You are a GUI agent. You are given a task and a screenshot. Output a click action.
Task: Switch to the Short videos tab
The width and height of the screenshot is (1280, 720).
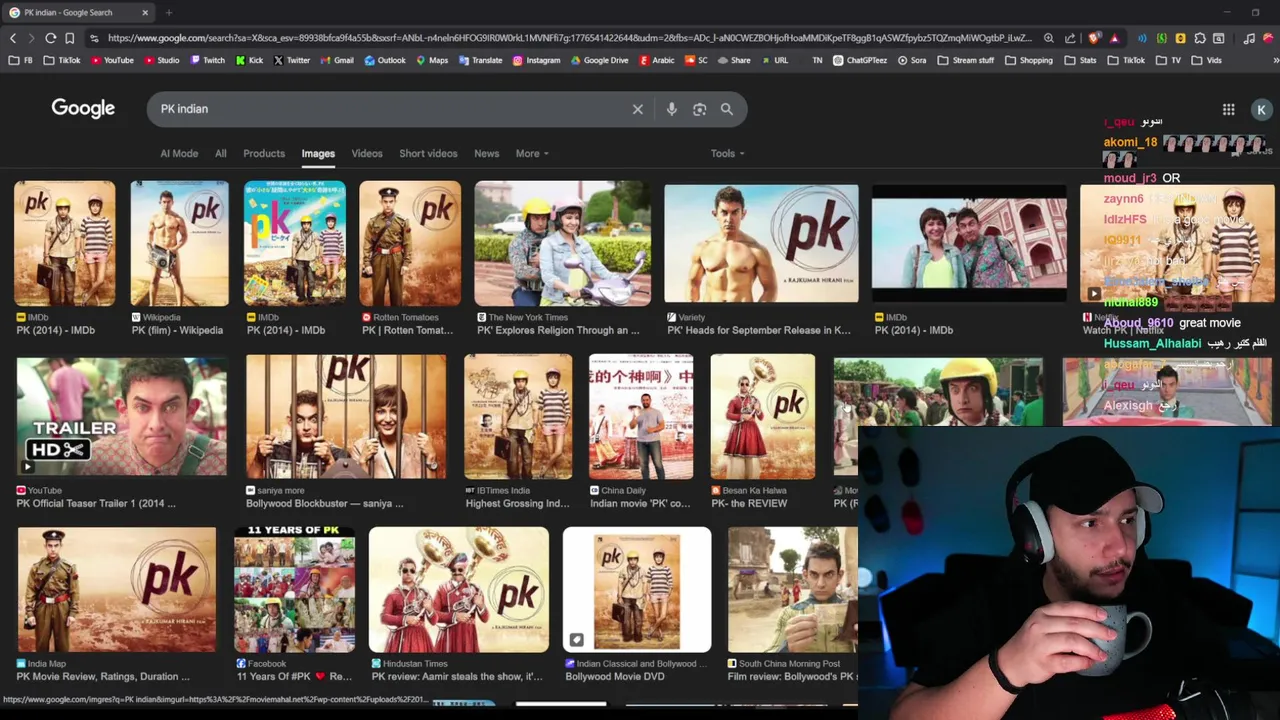[x=428, y=153]
